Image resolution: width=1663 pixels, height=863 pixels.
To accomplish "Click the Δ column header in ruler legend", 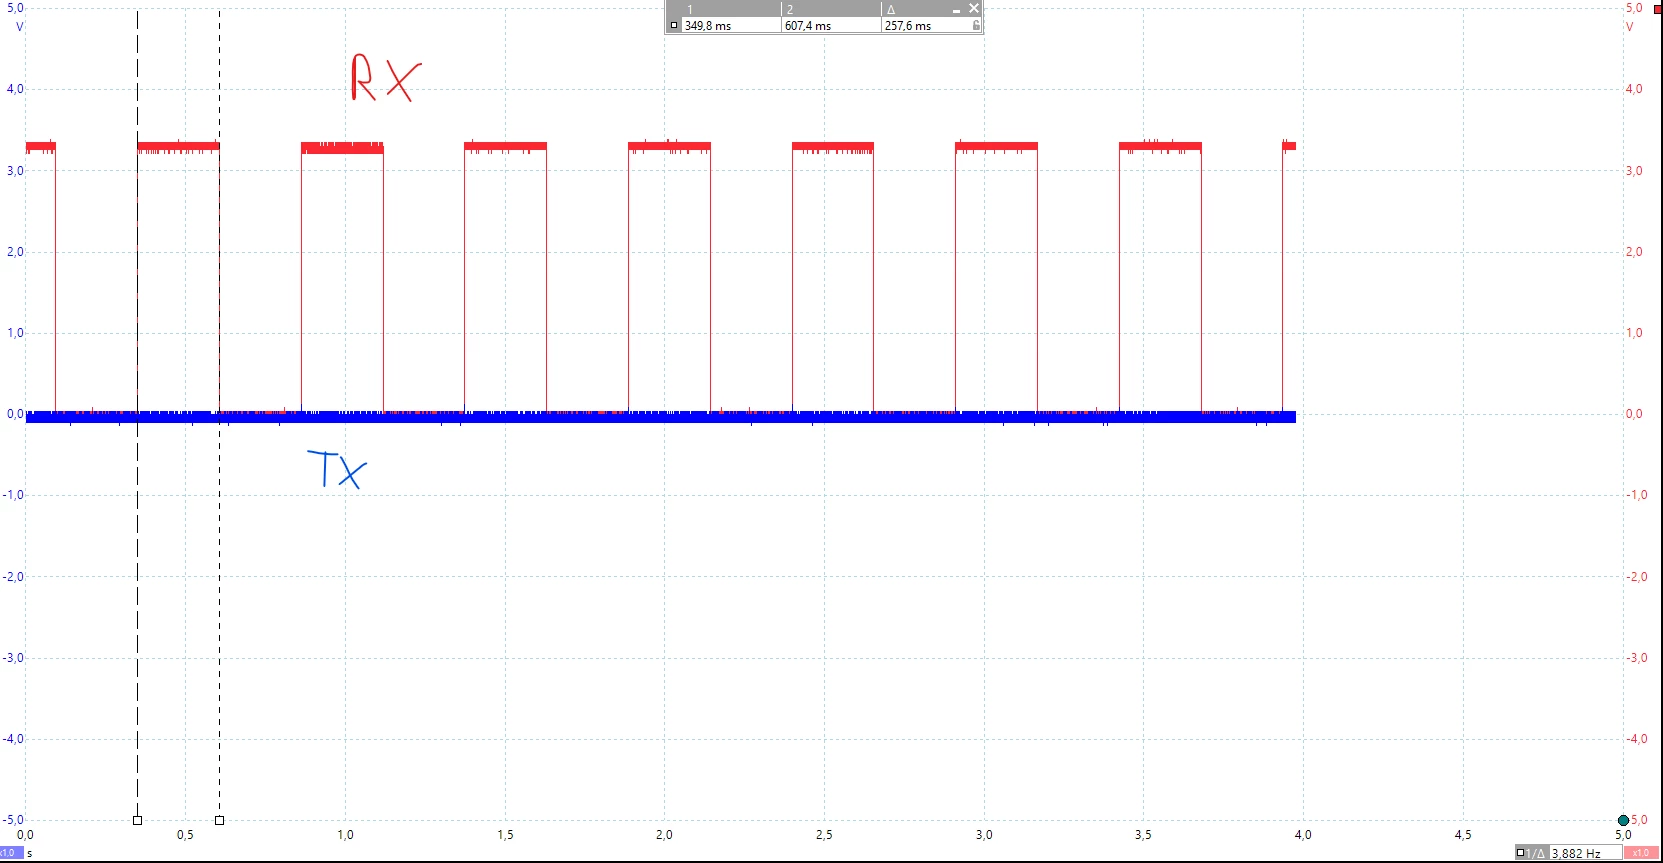I will [891, 10].
